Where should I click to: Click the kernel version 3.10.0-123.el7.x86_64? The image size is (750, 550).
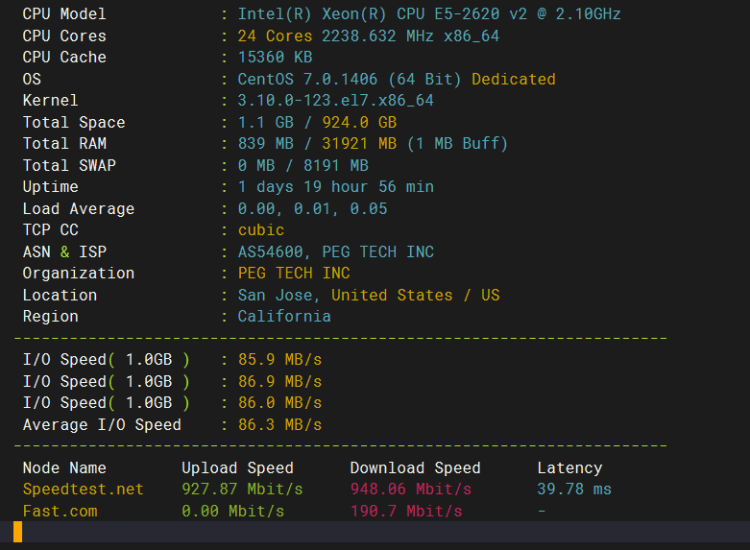tap(335, 101)
